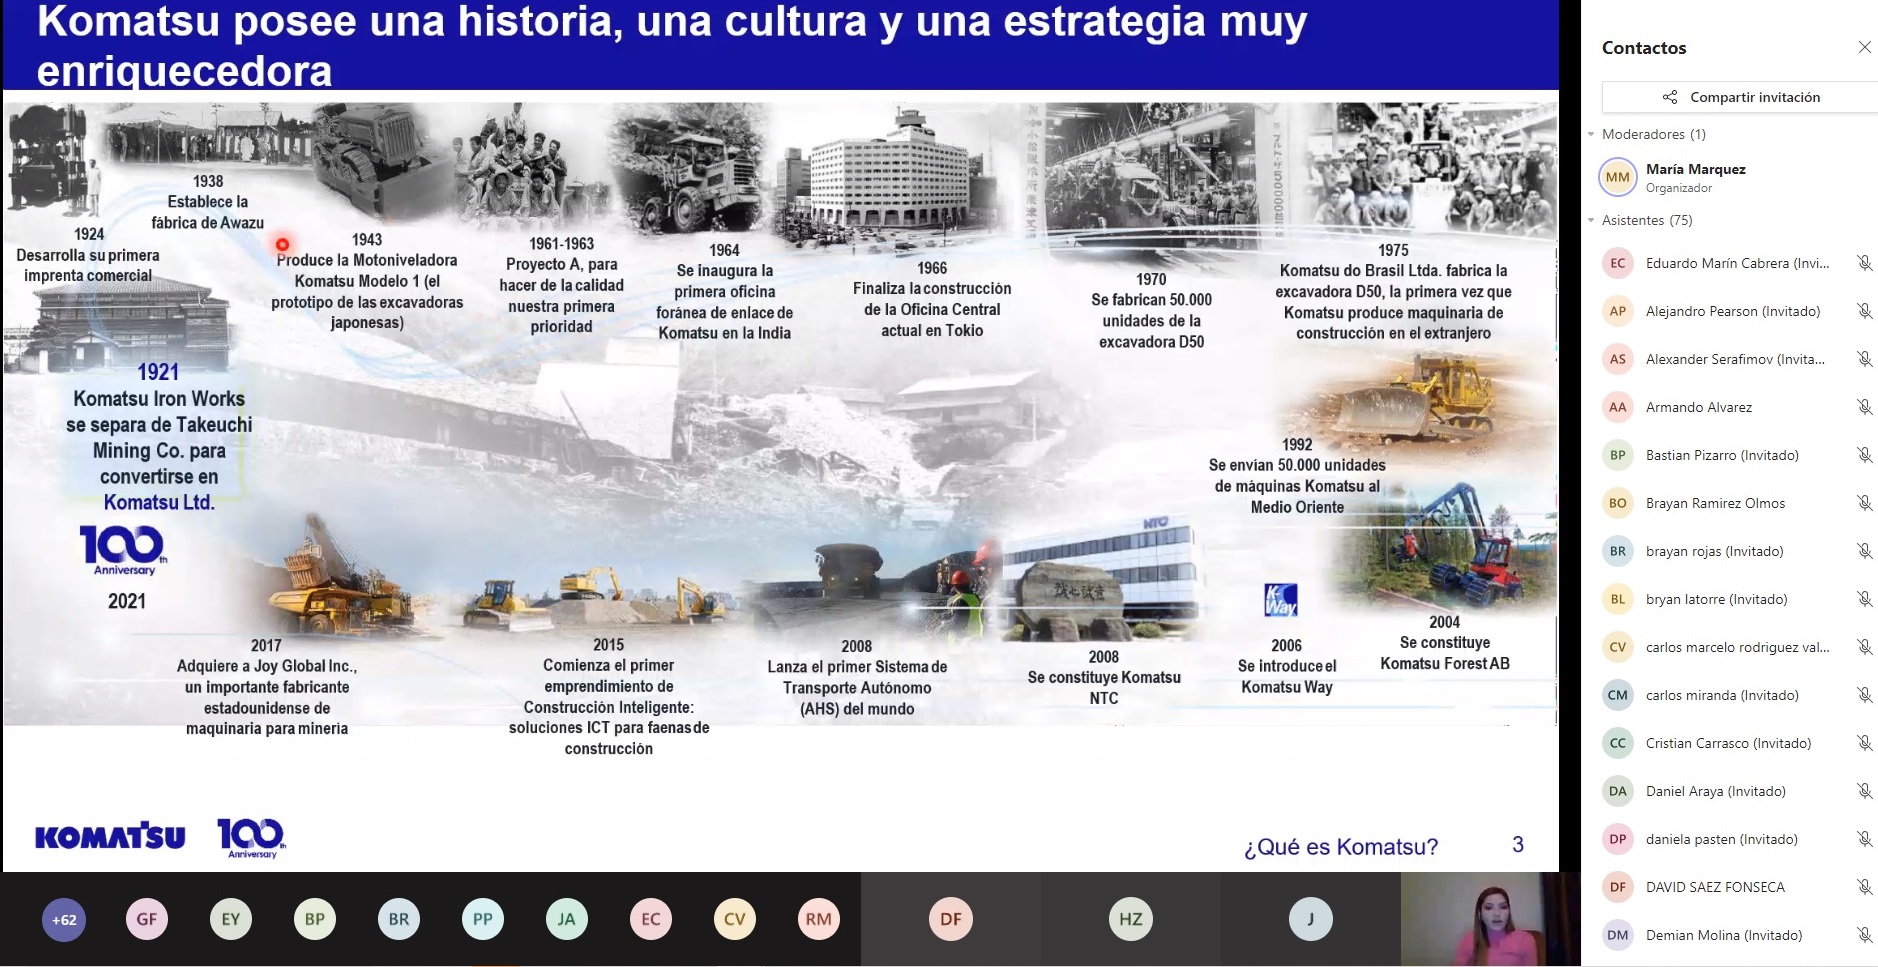This screenshot has width=1878, height=967.
Task: Select GF participant tile
Action: [x=147, y=920]
